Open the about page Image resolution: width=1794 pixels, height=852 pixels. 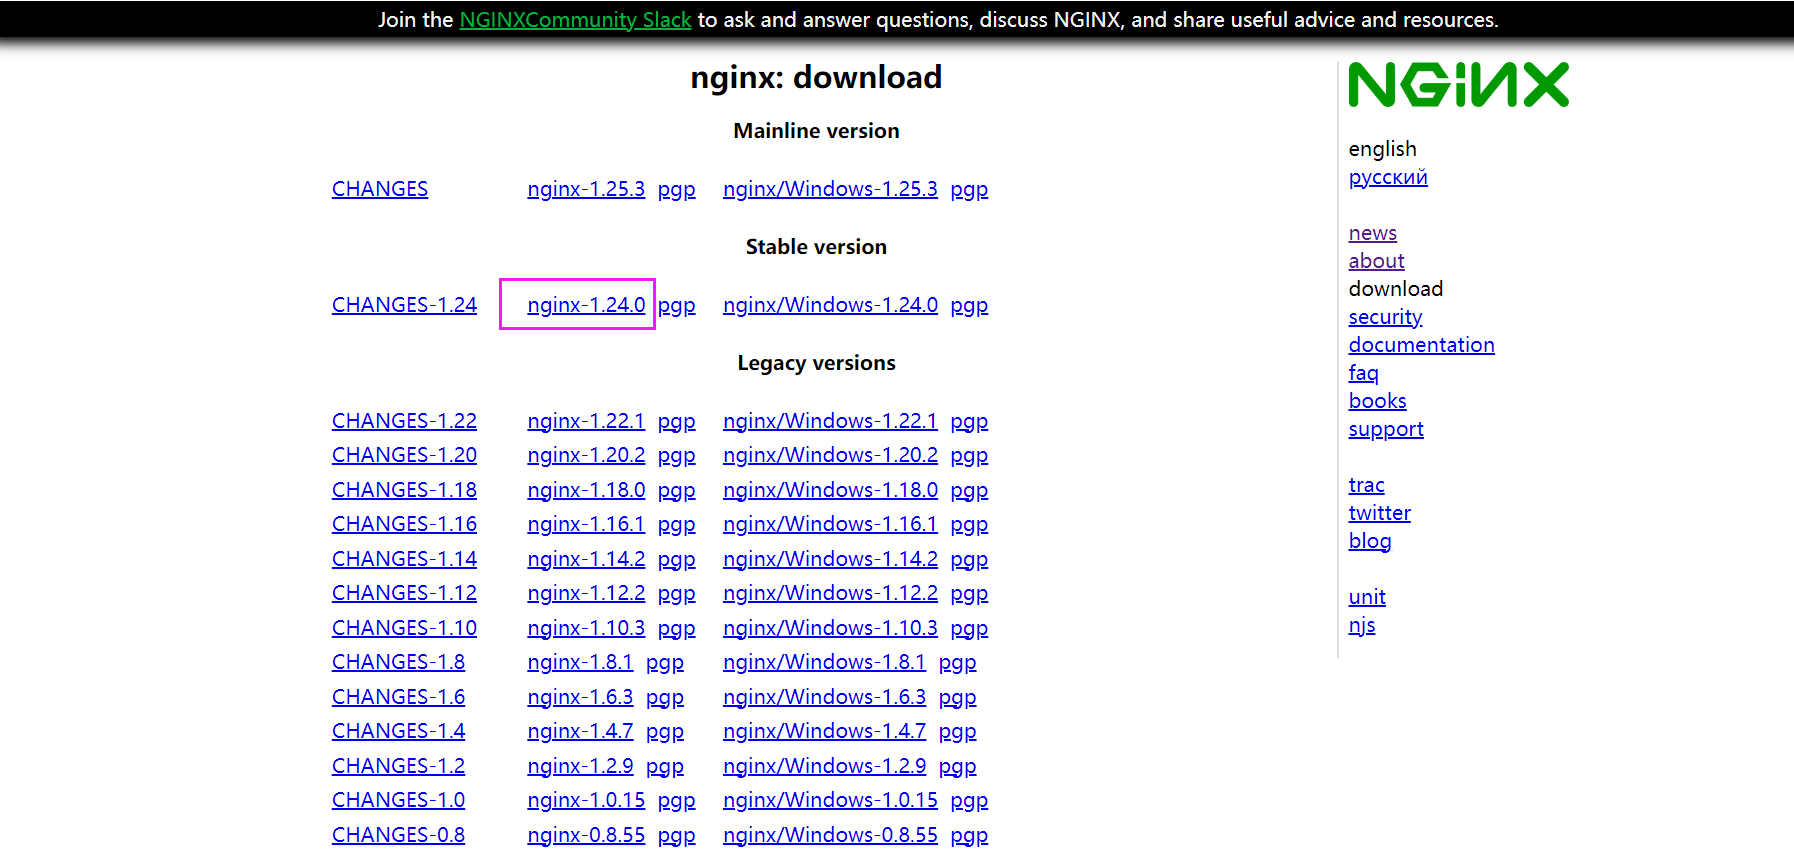pyautogui.click(x=1376, y=261)
